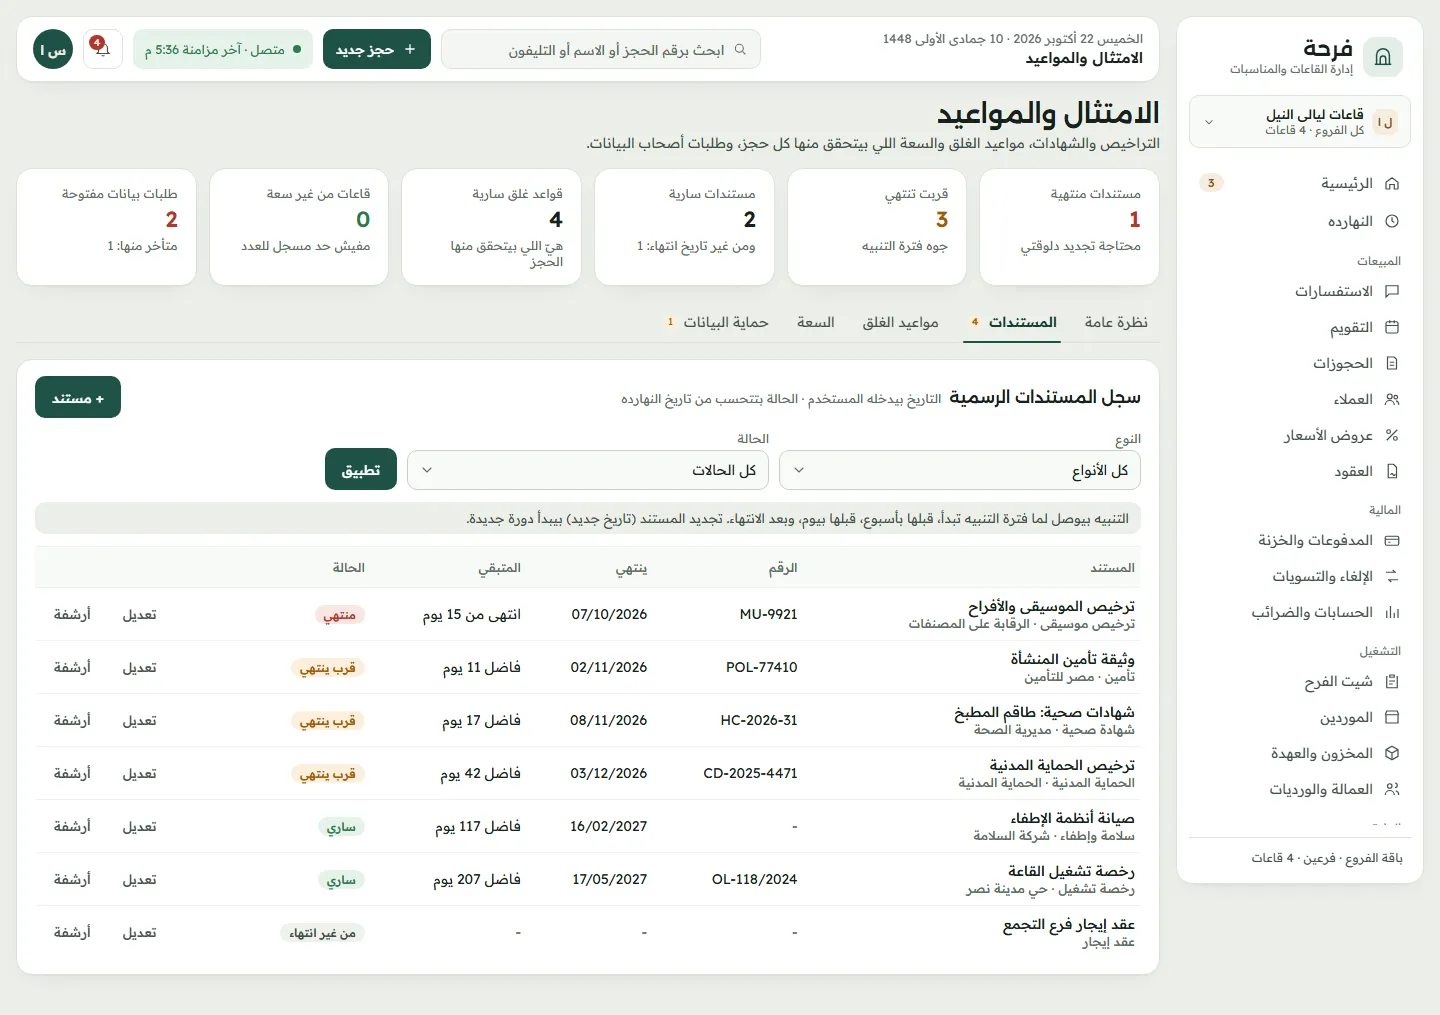Click the مستندات منتهية summary card
This screenshot has height=1015, width=1440.
tap(1069, 227)
